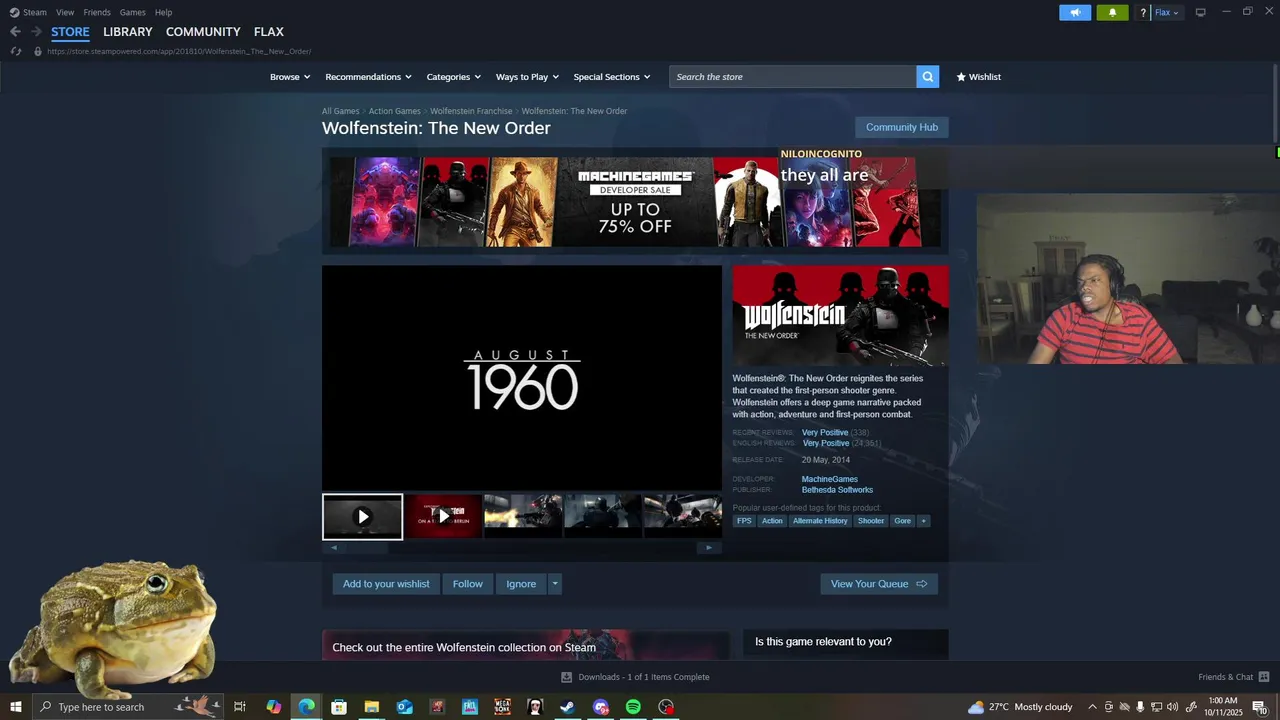Open the Wolfenstein collection banner
Screen dimensions: 1280x720
point(525,645)
